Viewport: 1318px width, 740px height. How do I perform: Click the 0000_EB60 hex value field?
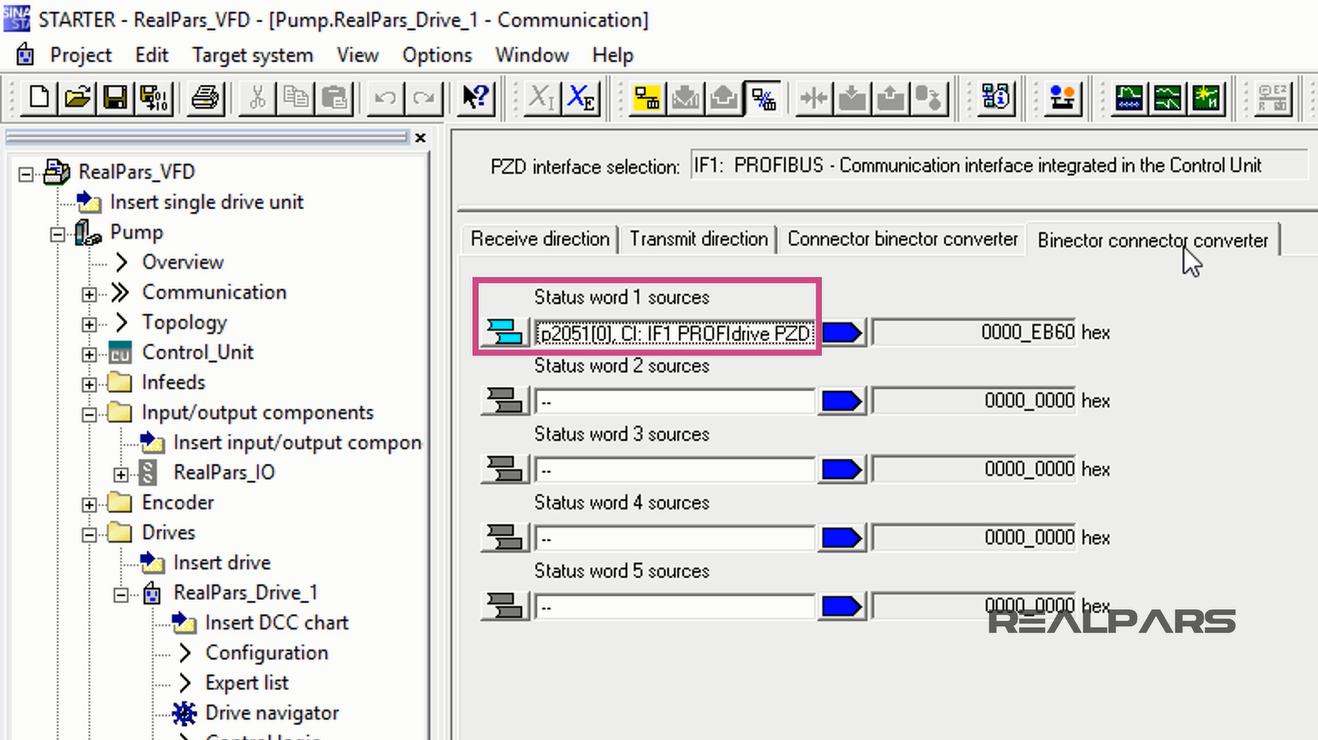pos(972,331)
